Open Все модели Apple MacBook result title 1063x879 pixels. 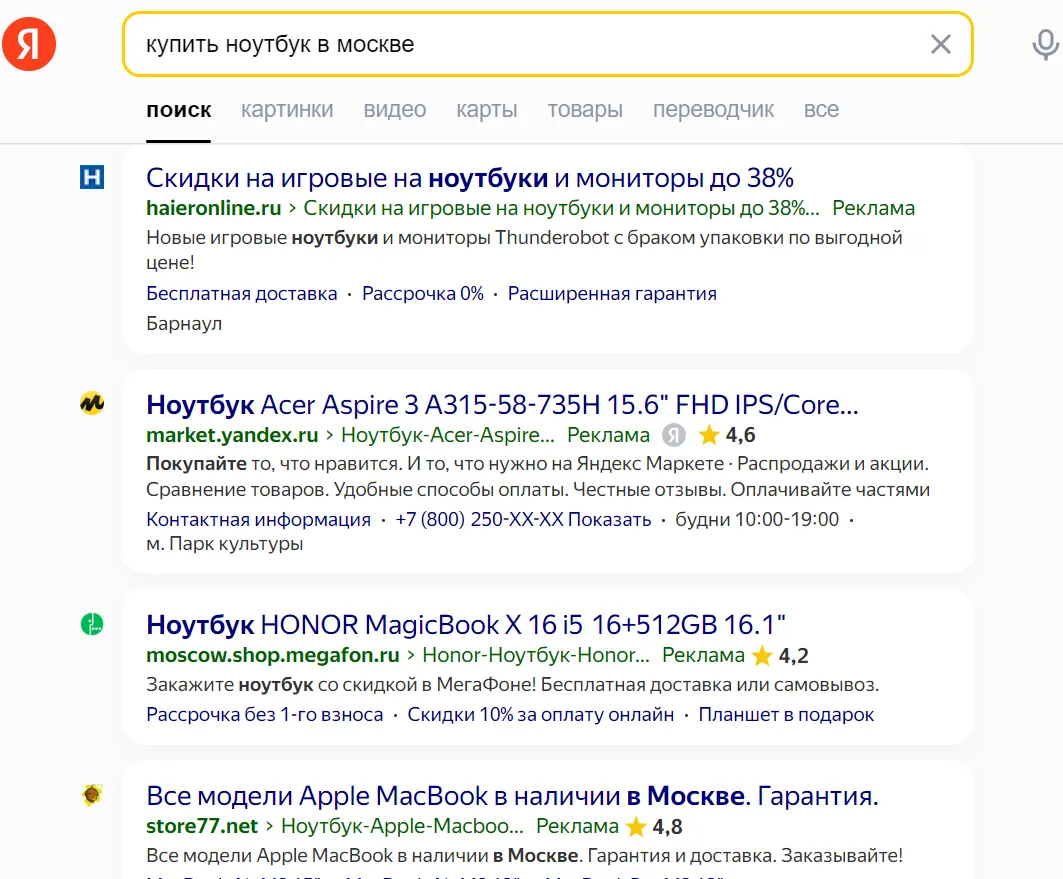coord(513,796)
